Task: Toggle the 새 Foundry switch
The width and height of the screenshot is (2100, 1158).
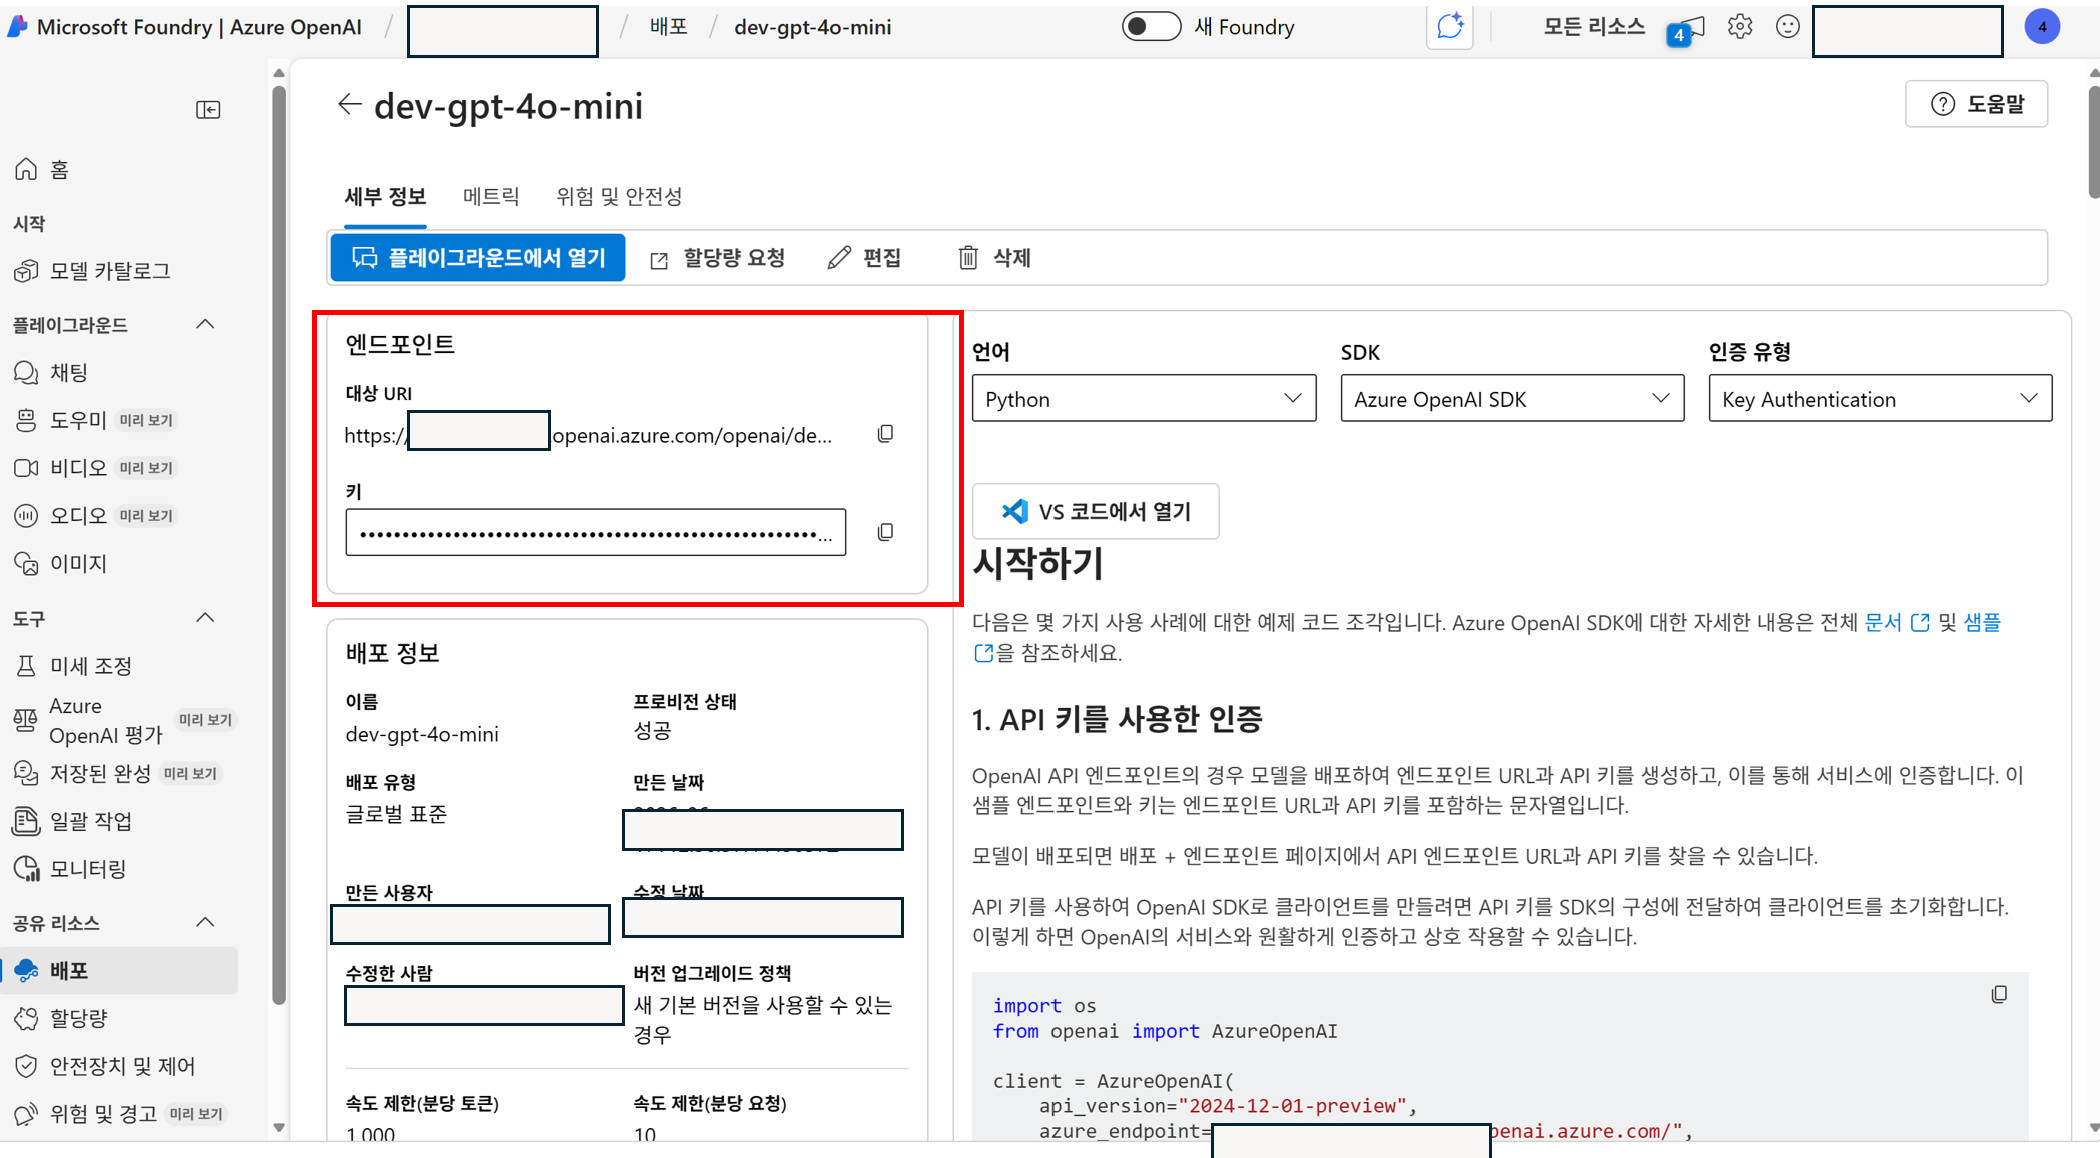Action: coord(1151,27)
